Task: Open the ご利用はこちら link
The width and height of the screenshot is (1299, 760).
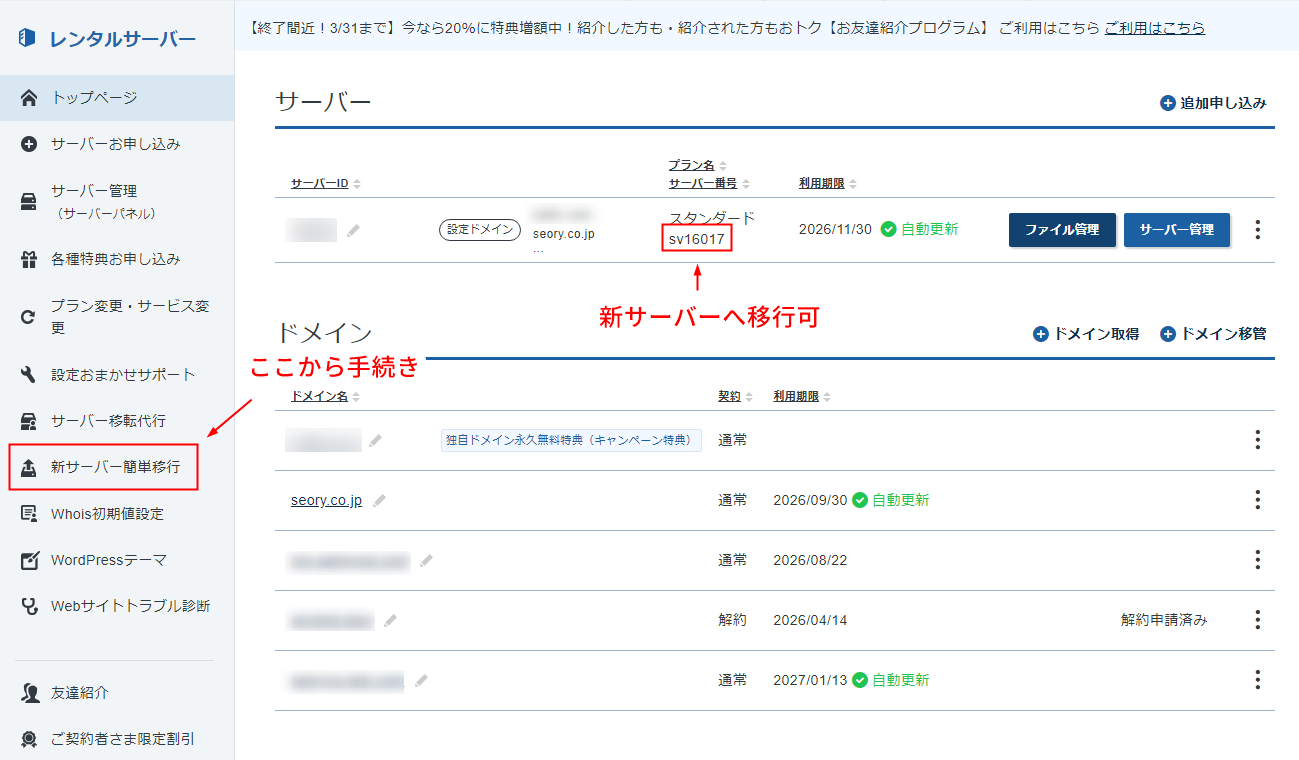Action: coord(1153,28)
